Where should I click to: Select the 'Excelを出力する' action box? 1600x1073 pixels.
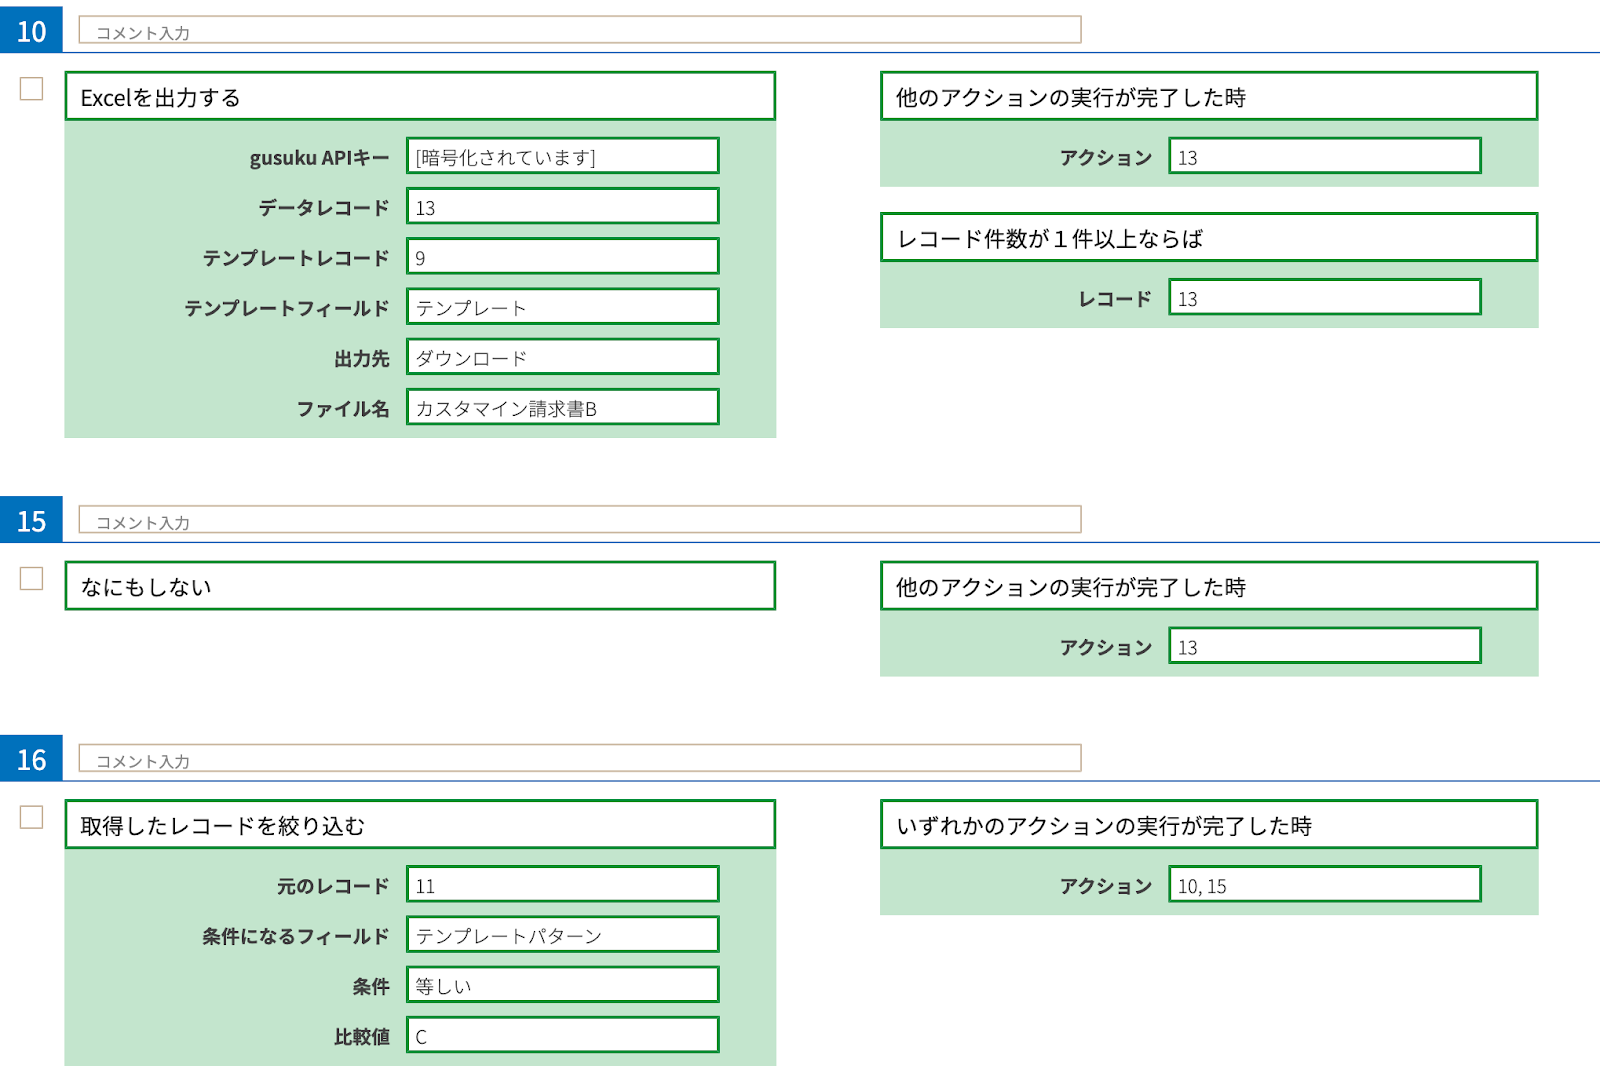[x=420, y=96]
